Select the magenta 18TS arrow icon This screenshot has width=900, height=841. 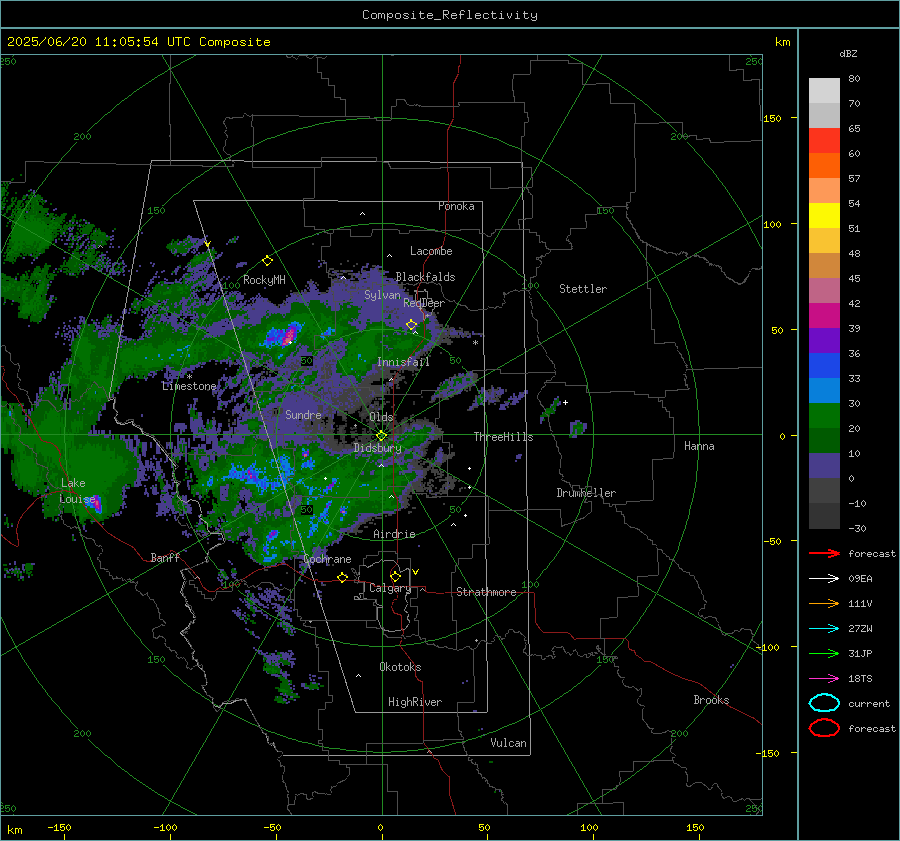coord(824,679)
